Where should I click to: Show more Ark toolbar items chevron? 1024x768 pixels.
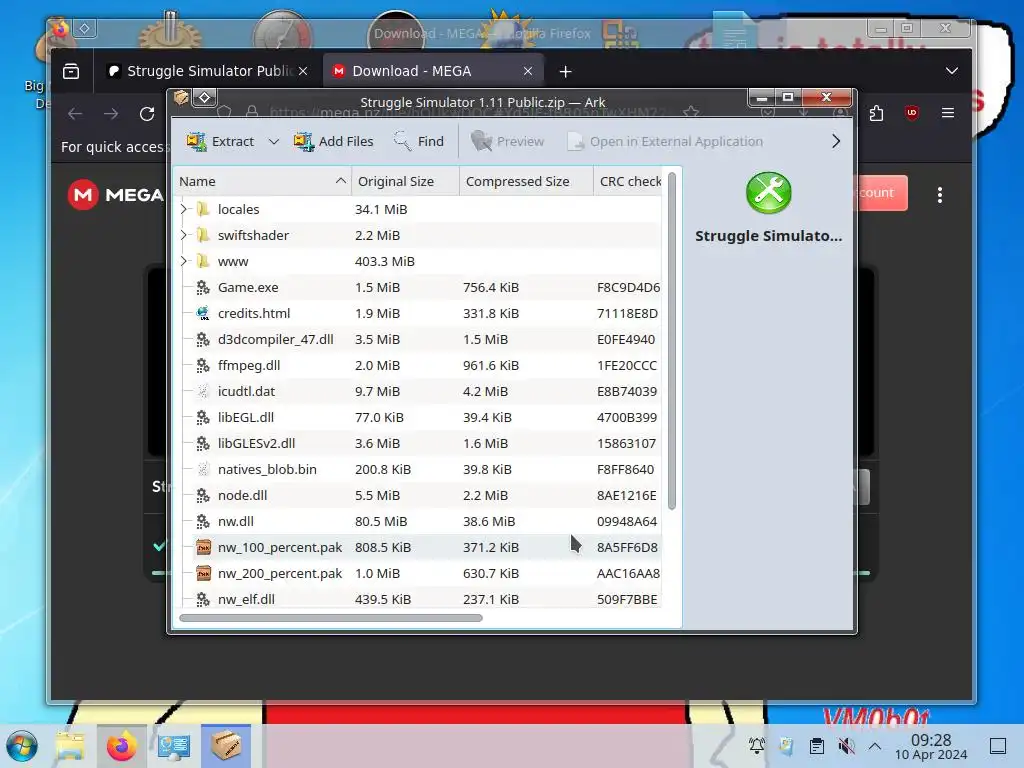click(835, 141)
